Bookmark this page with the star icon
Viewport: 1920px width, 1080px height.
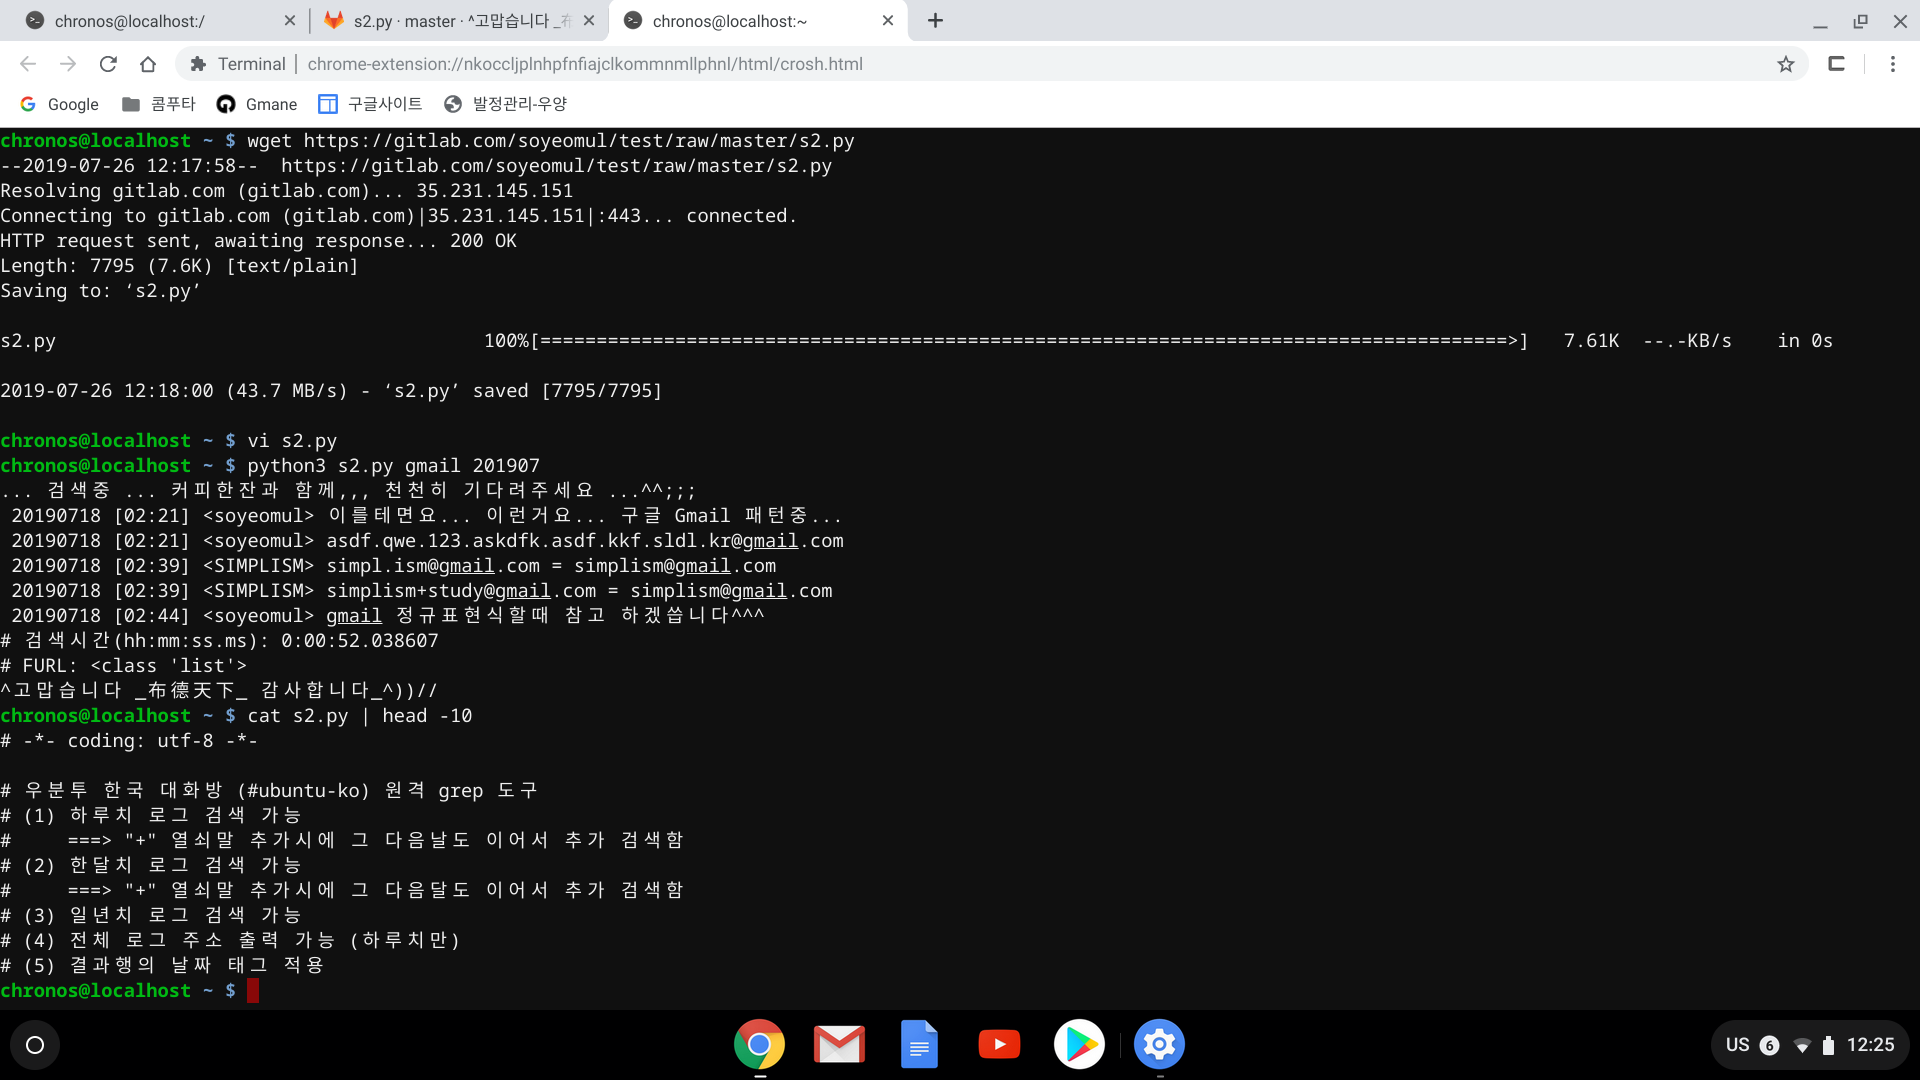(1786, 63)
